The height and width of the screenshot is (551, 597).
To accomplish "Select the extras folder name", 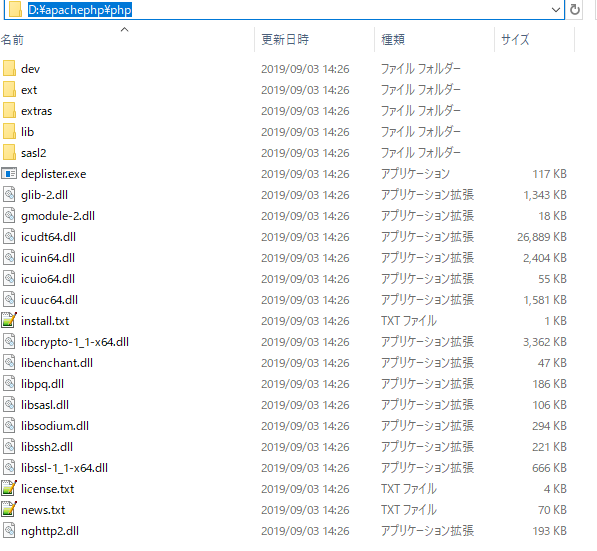I will click(x=37, y=111).
